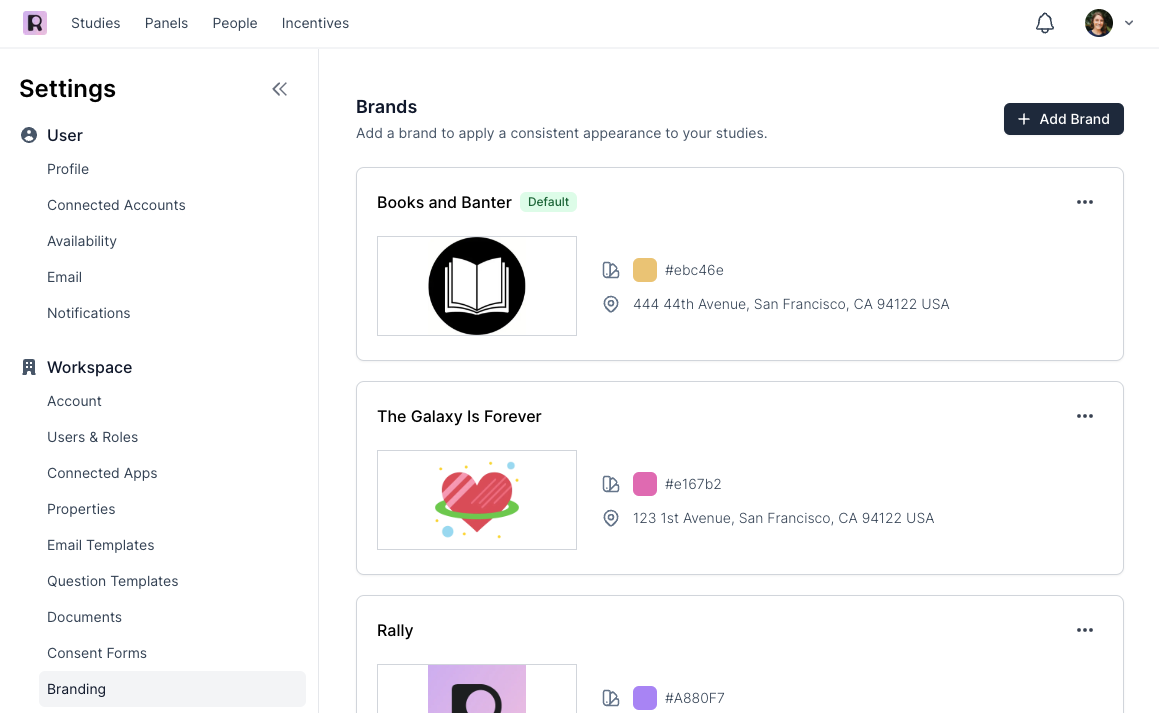Image resolution: width=1159 pixels, height=713 pixels.
Task: Click the palette icon beside #e167b2
Action: tap(611, 484)
